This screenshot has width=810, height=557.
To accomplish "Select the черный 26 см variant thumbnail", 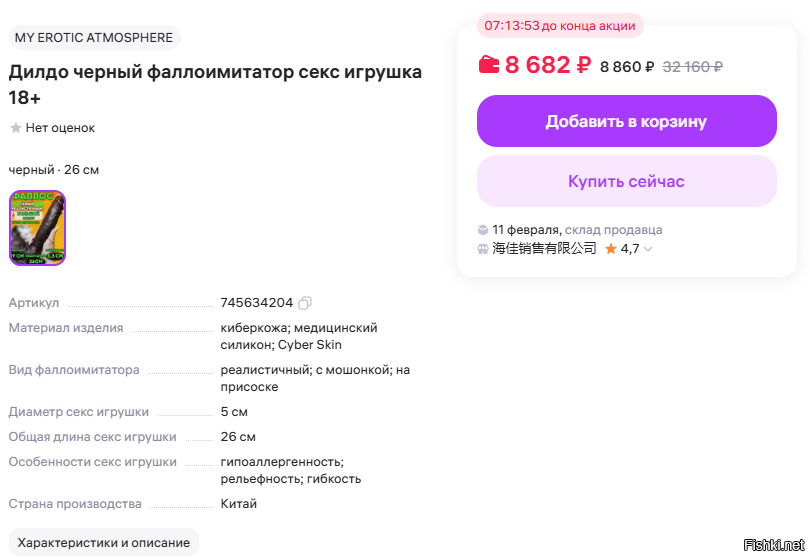I will click(37, 228).
